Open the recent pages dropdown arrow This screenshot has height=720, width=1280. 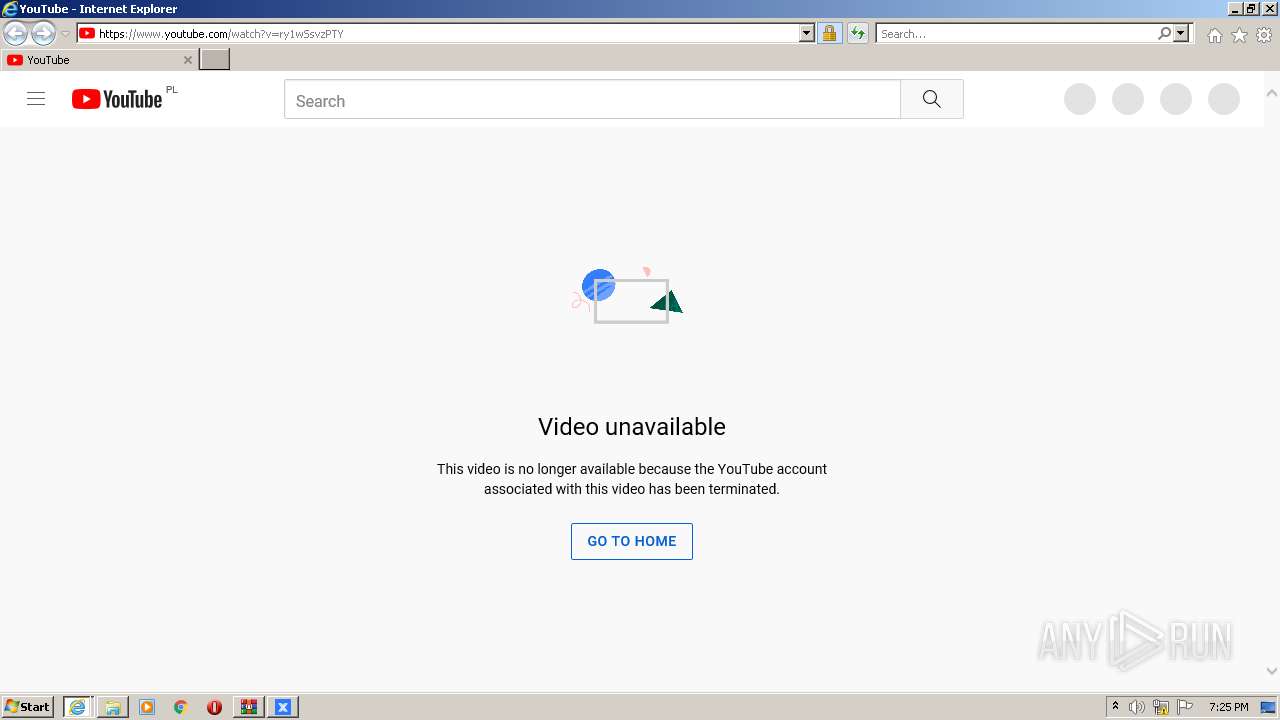coord(65,34)
